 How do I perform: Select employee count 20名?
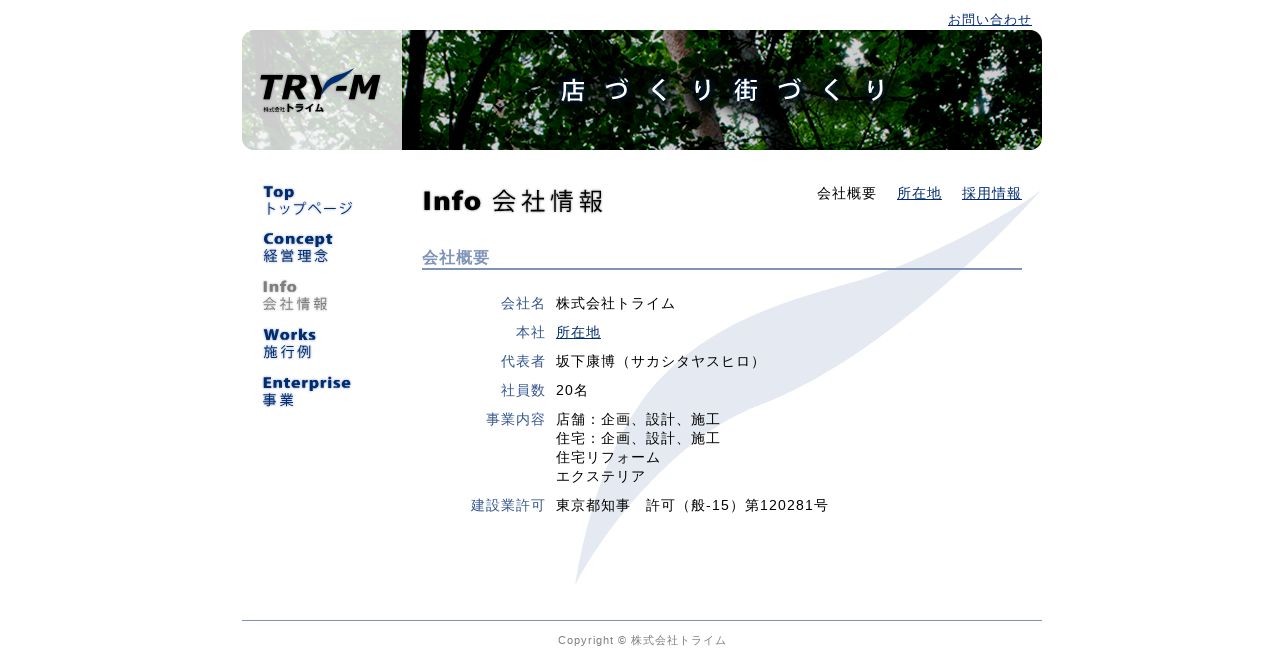coord(572,390)
